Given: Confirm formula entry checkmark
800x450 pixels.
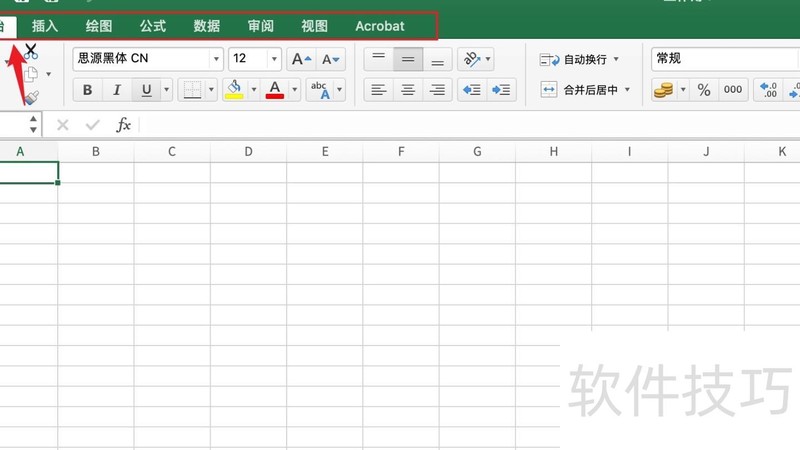Looking at the screenshot, I should (x=92, y=125).
